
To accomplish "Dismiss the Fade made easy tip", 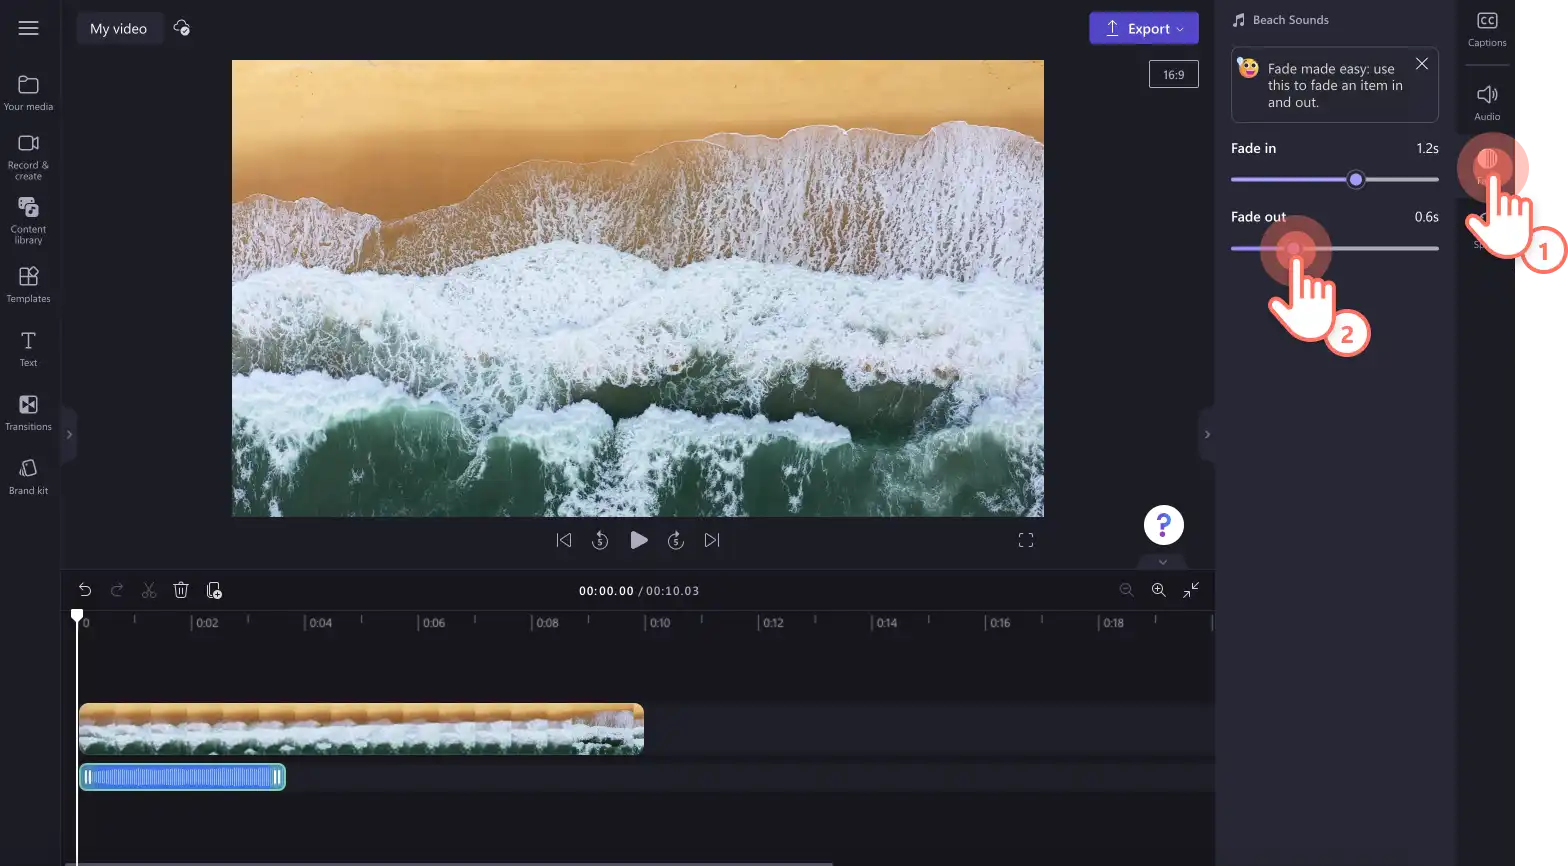I will click(1421, 64).
